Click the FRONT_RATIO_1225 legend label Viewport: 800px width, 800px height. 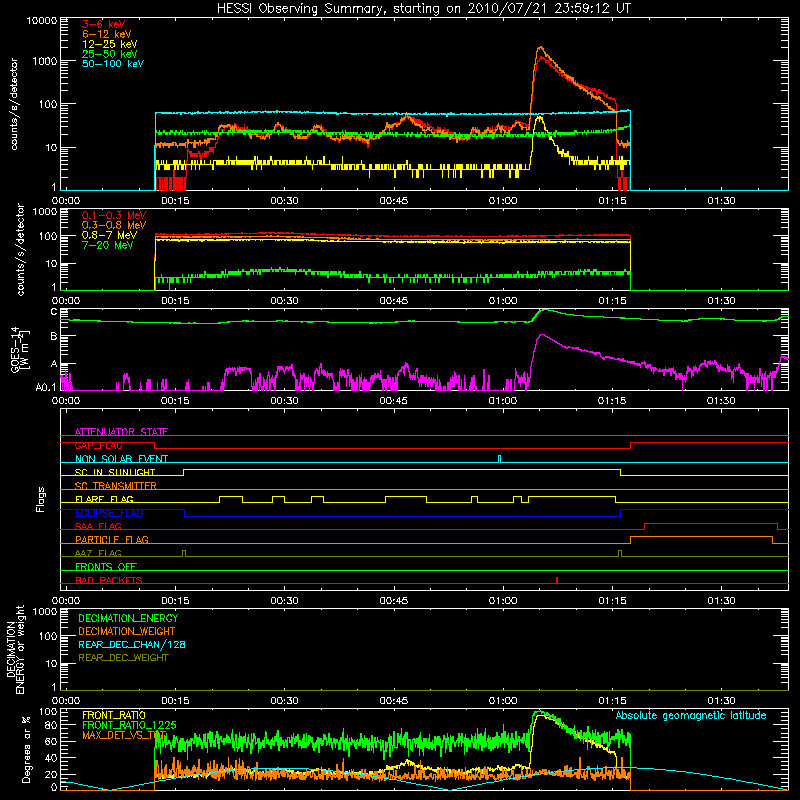[129, 725]
